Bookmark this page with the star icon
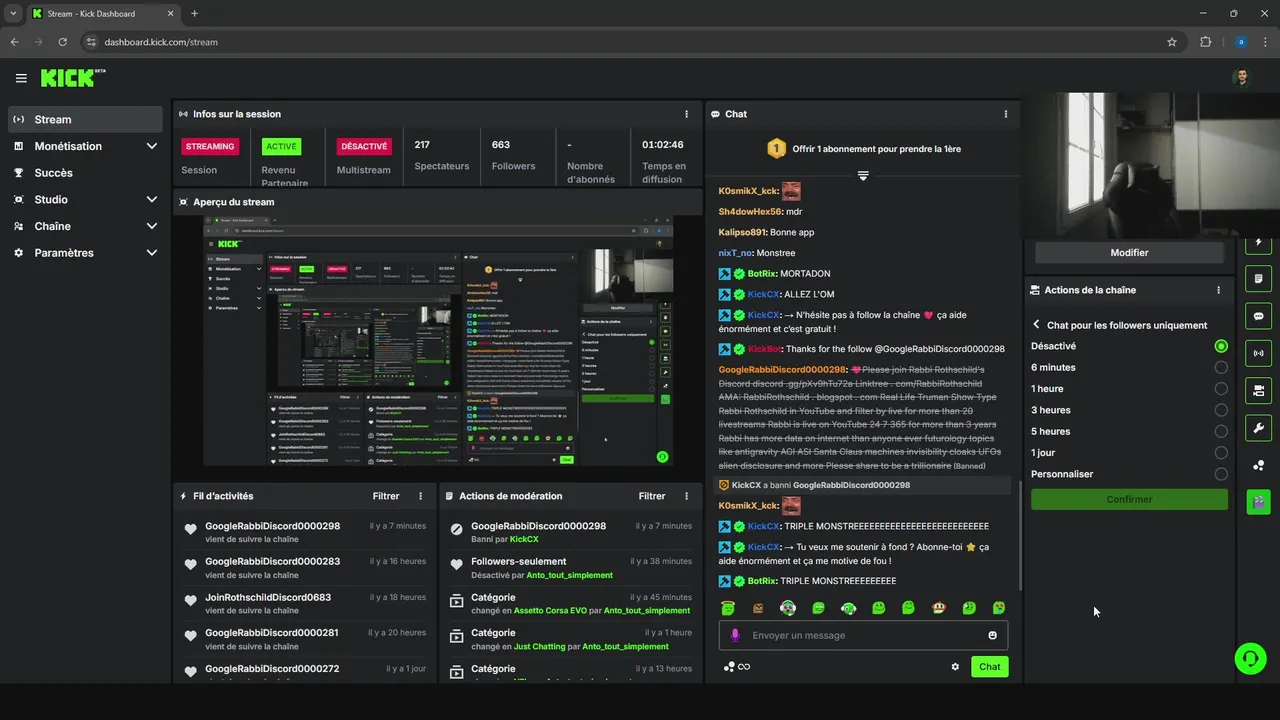The width and height of the screenshot is (1280, 720). point(1172,42)
